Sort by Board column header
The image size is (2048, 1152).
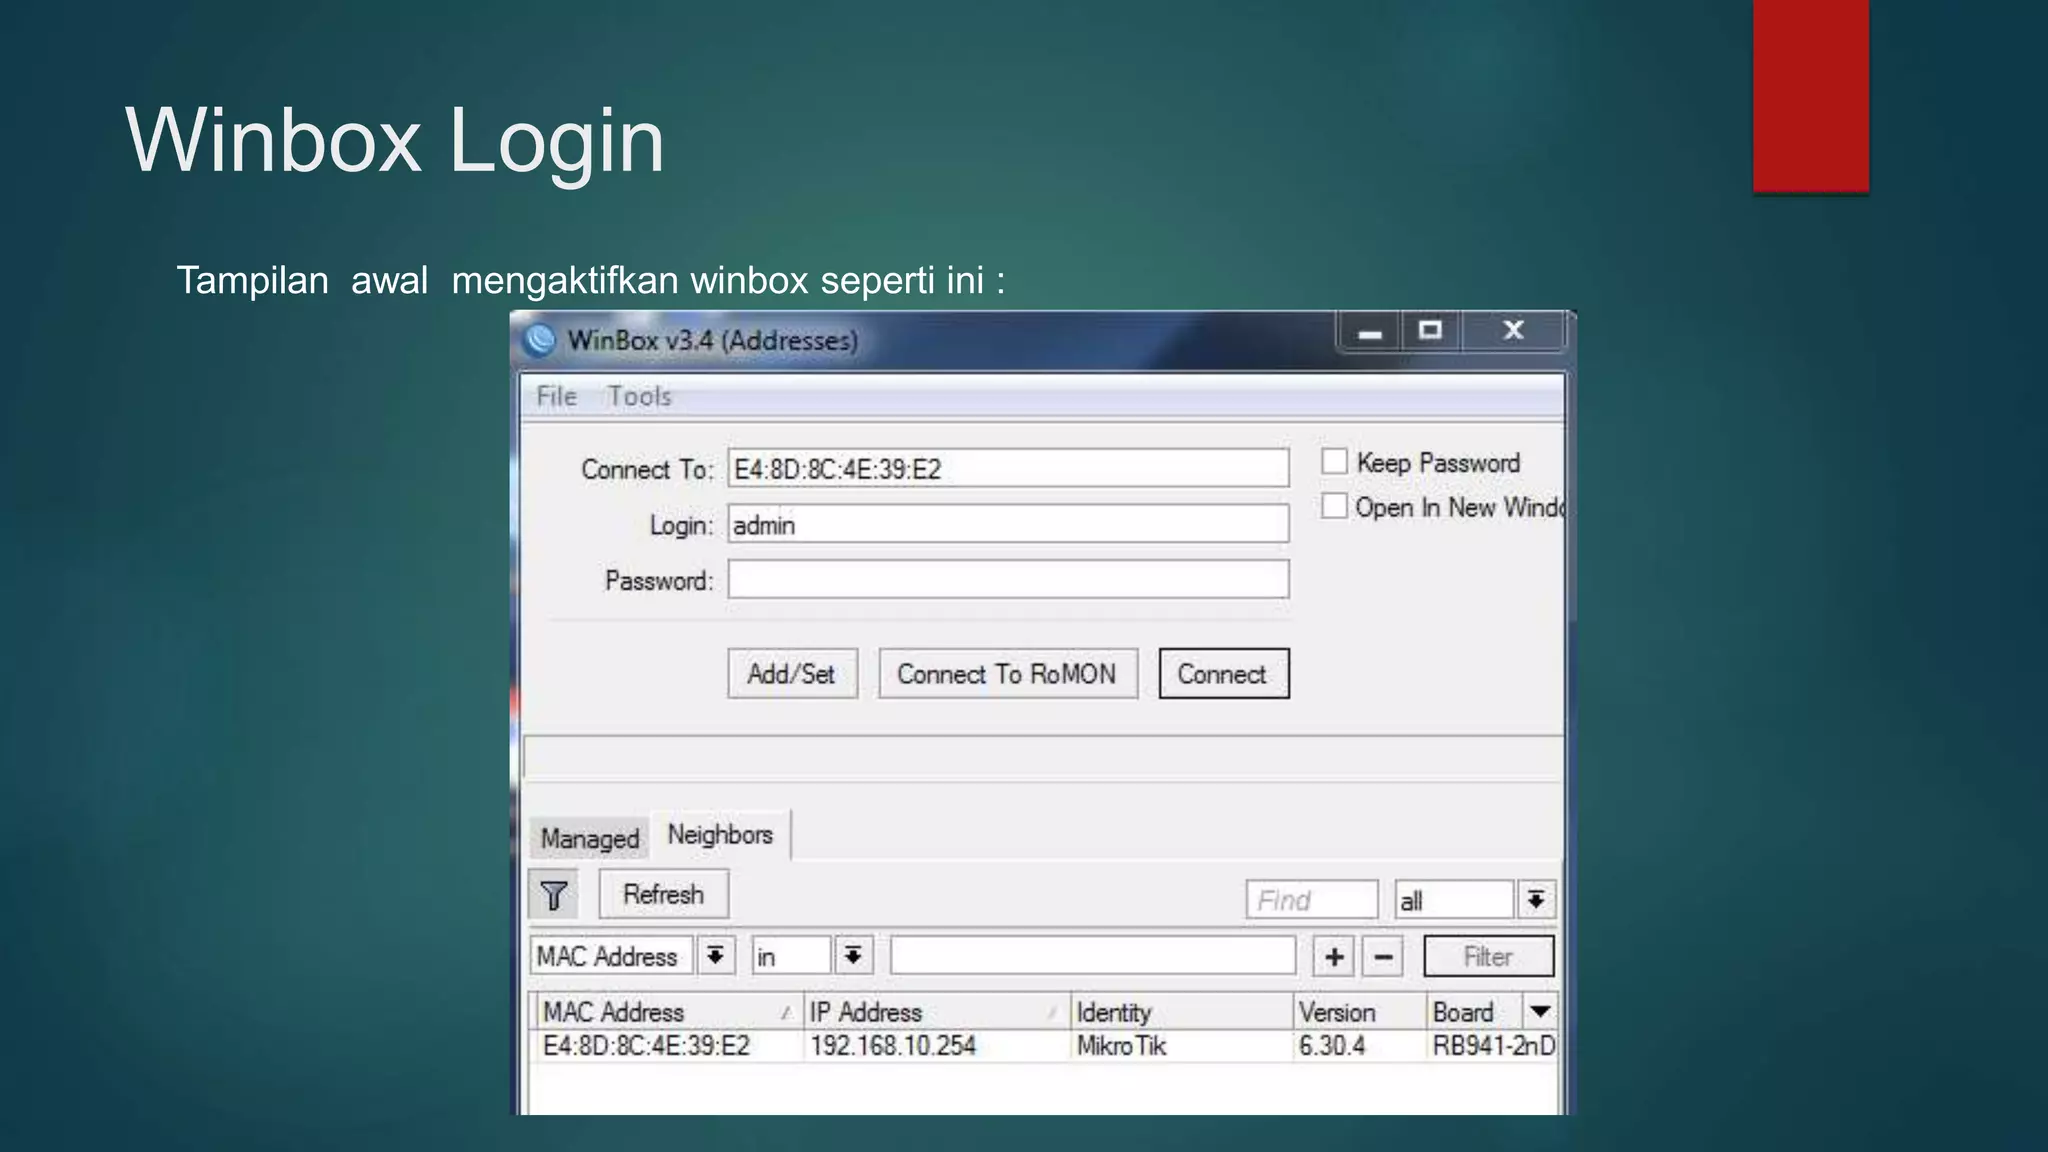(x=1475, y=1011)
